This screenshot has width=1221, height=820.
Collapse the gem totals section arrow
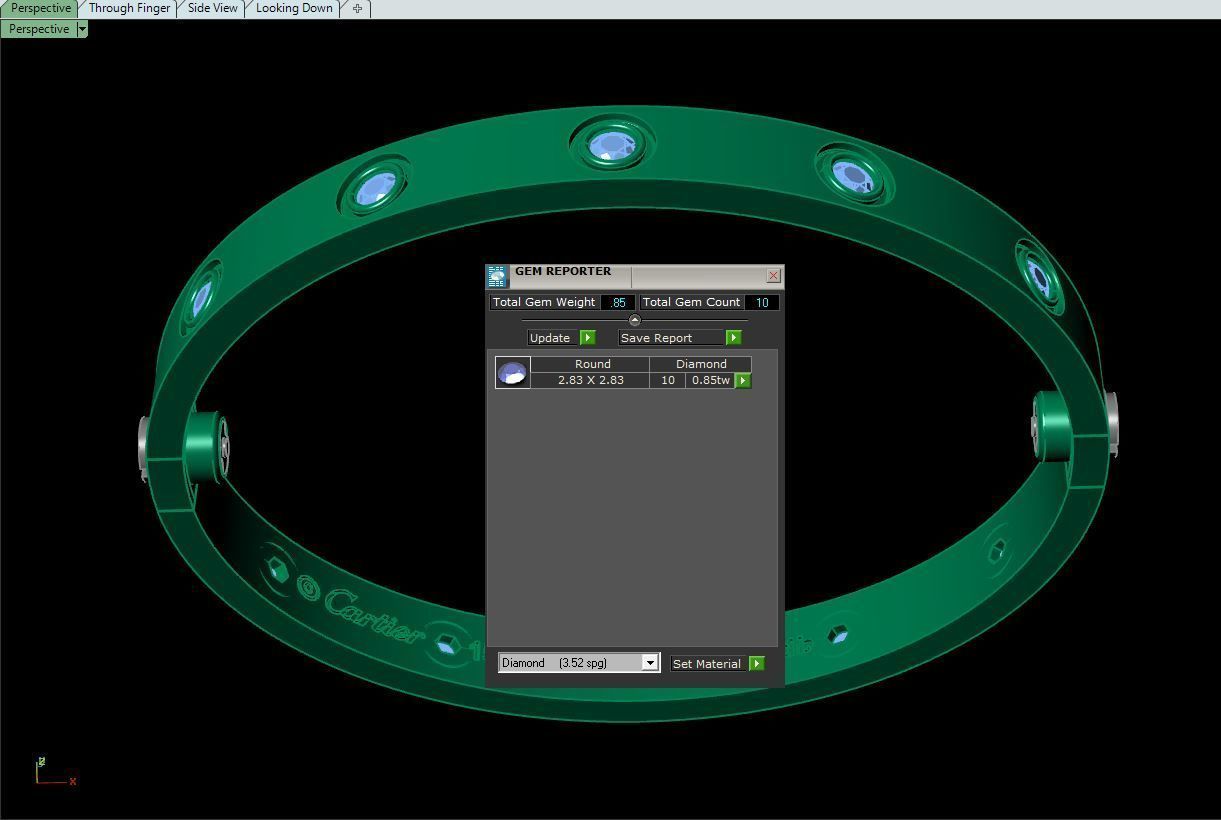[634, 320]
